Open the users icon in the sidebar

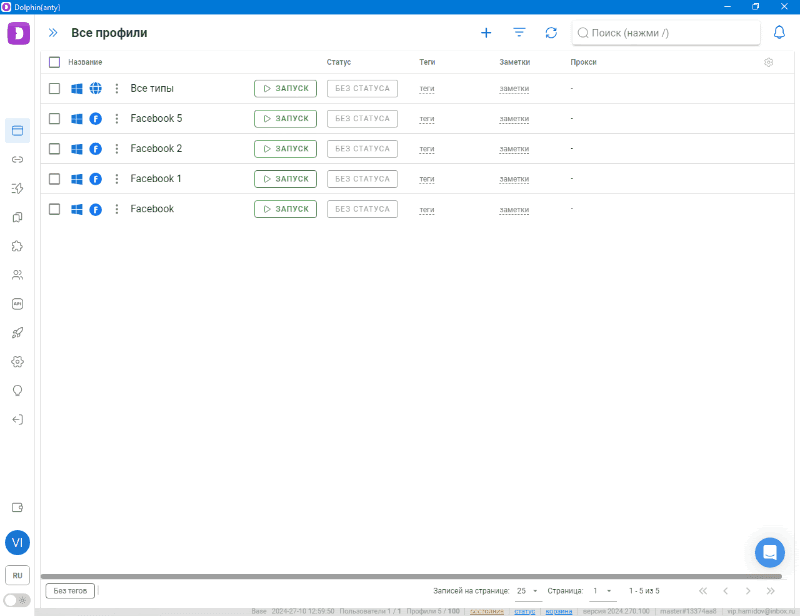[x=17, y=275]
